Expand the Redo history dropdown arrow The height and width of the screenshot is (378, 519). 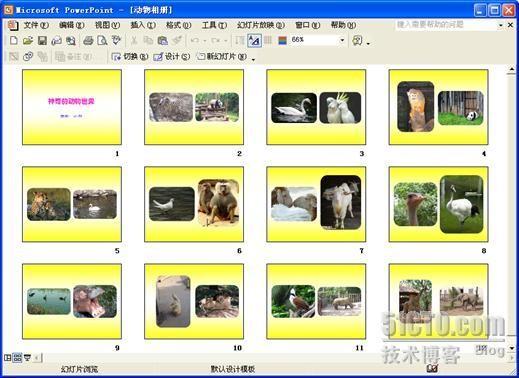point(226,41)
